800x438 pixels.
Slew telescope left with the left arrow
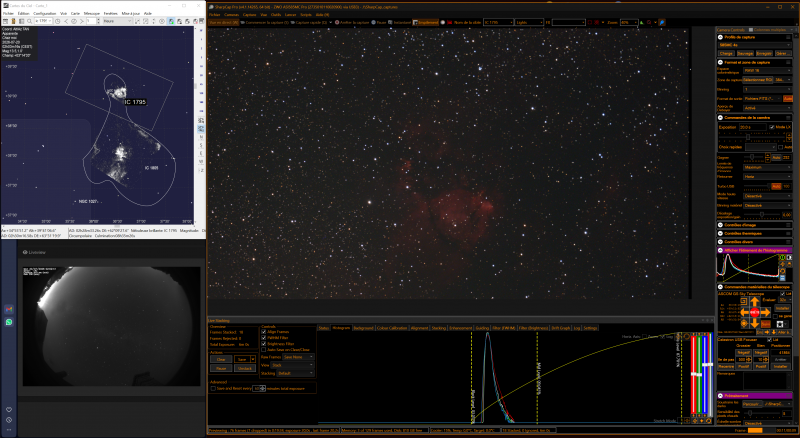tap(744, 312)
